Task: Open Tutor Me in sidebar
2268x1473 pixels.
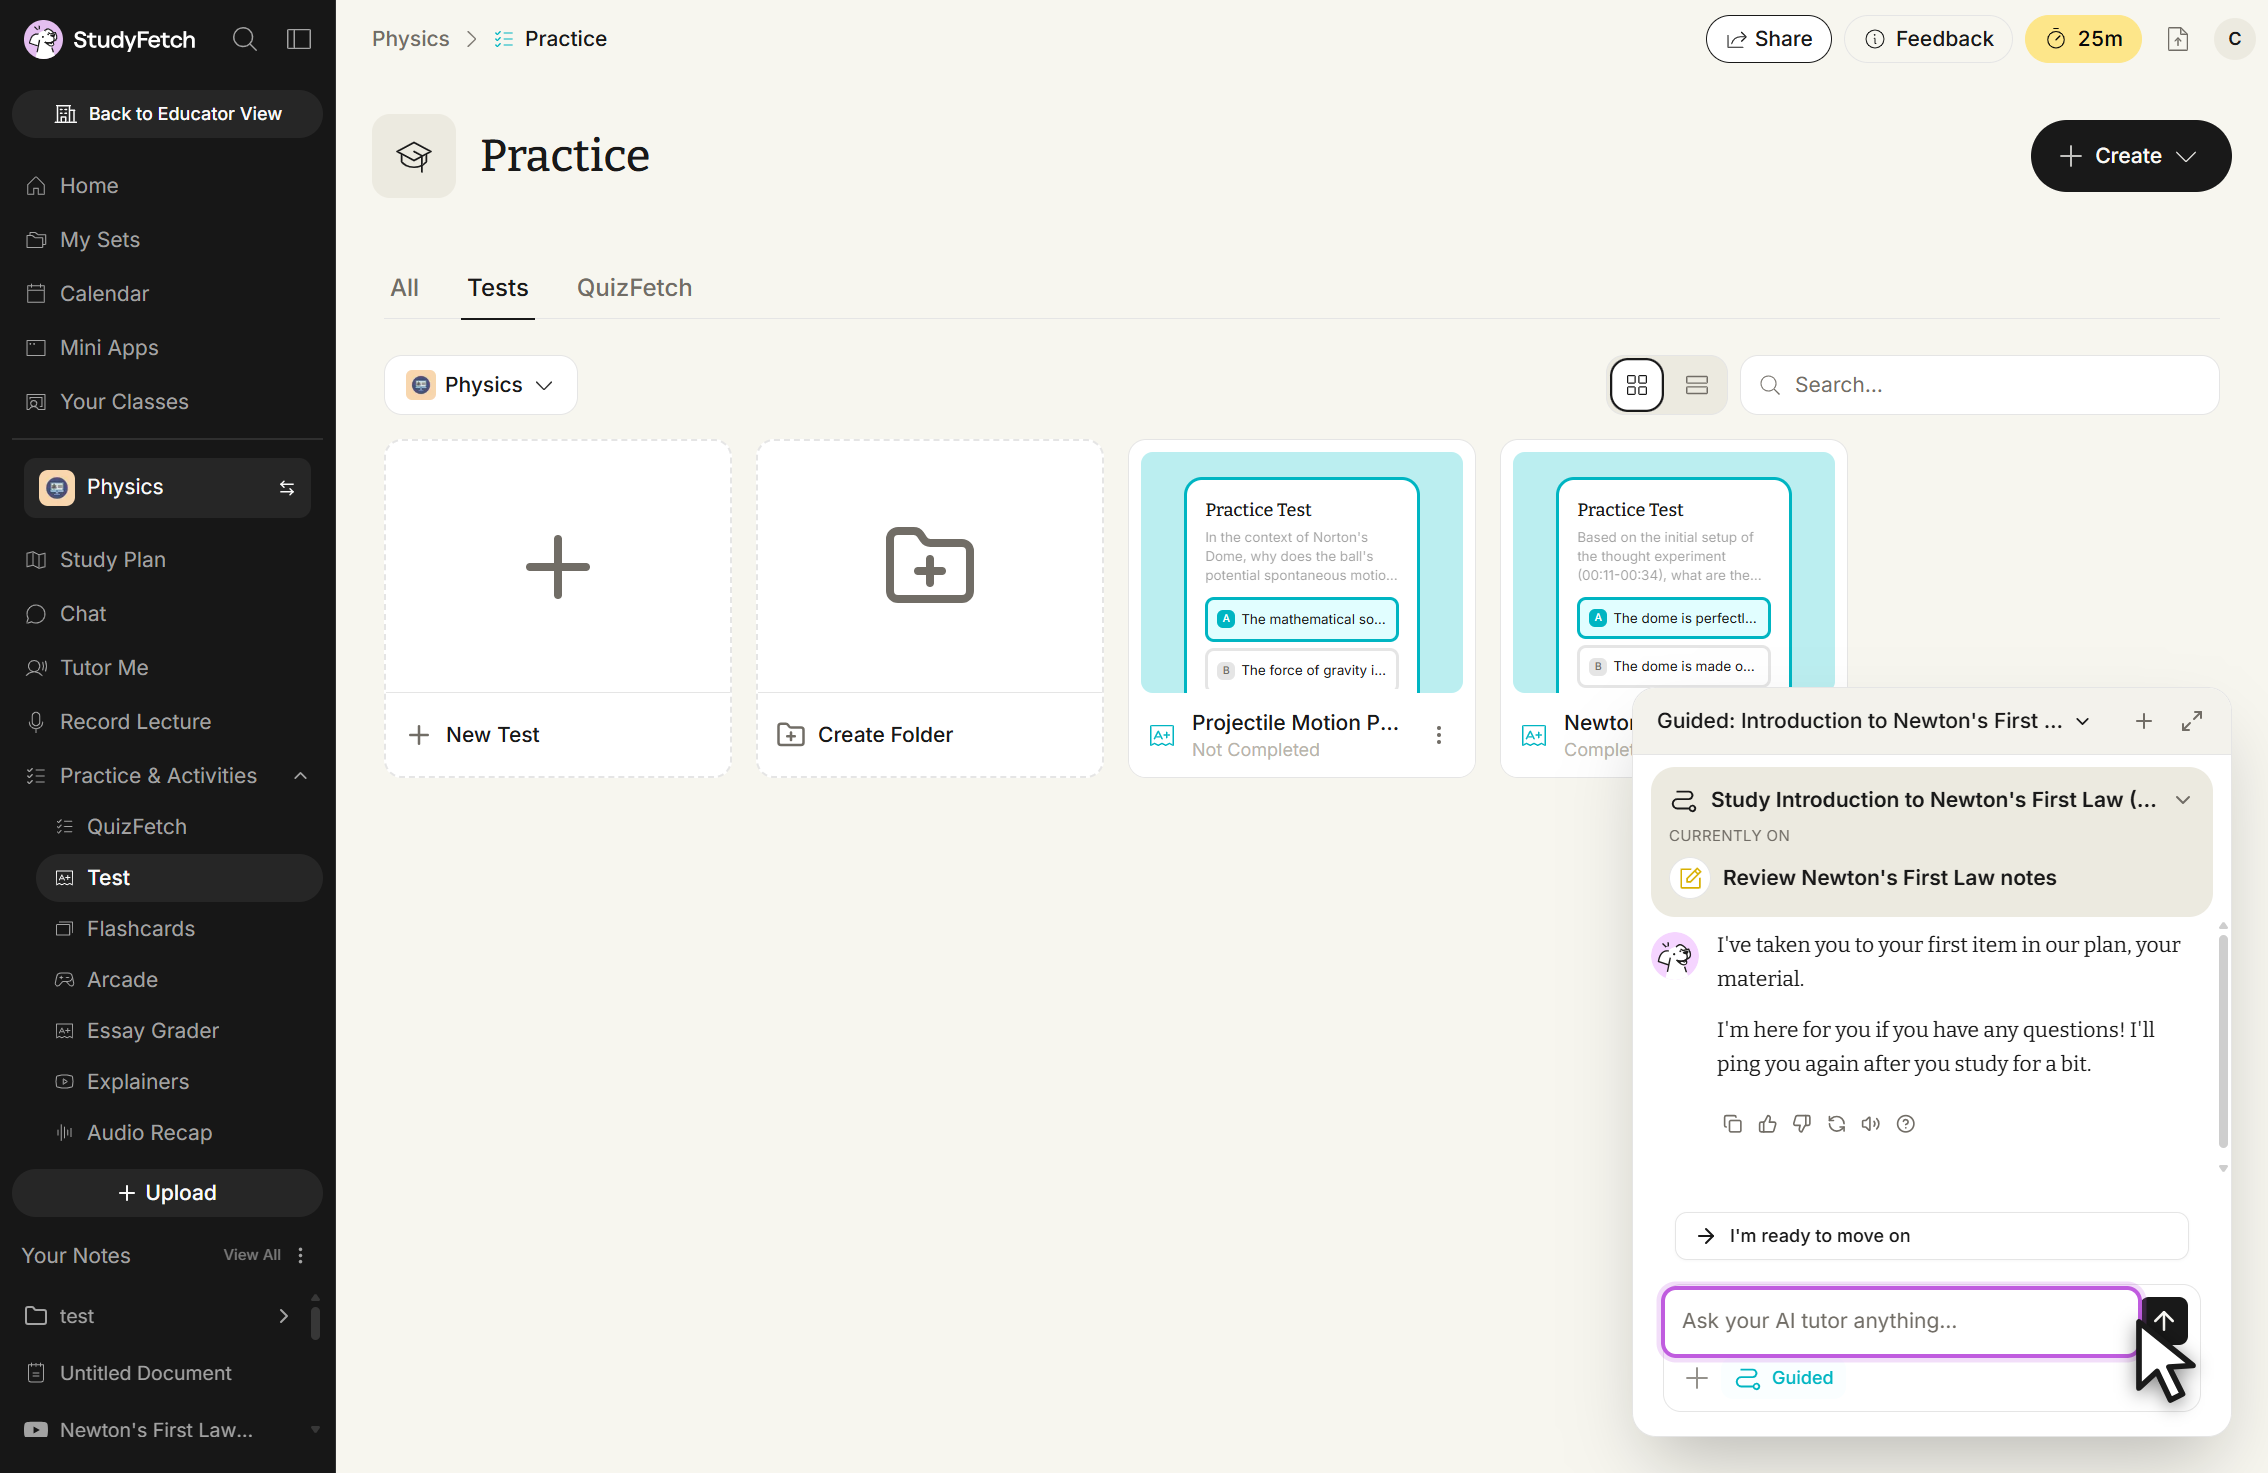Action: tap(168, 668)
